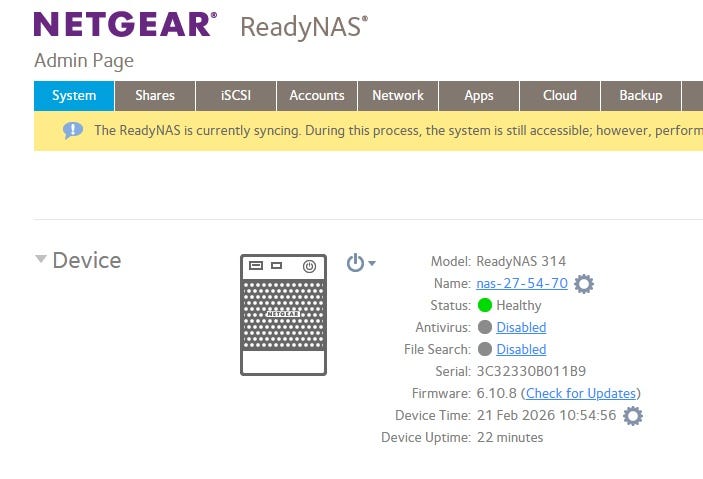This screenshot has height=479, width=703.
Task: Click the Device section heading
Action: click(87, 260)
